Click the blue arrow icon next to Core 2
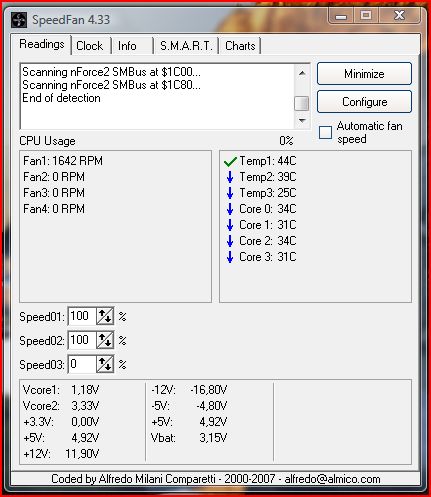This screenshot has width=431, height=497. 230,241
